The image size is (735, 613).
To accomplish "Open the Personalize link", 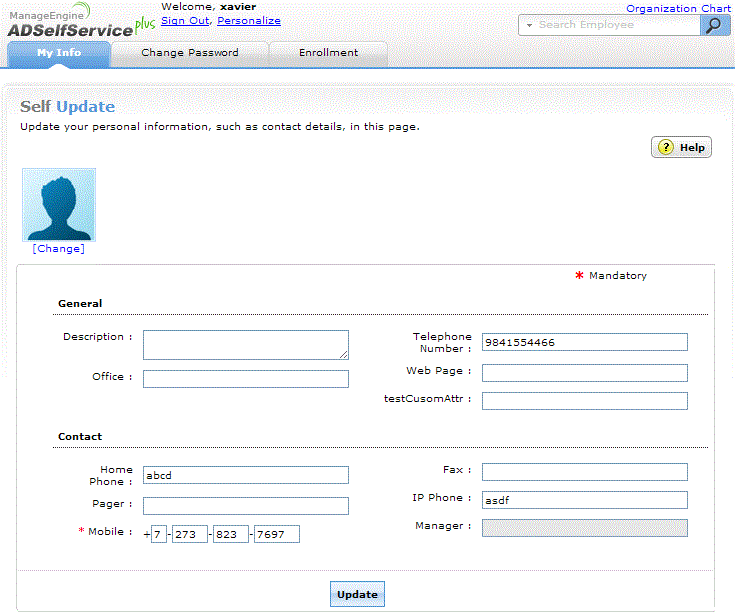I will pos(249,21).
